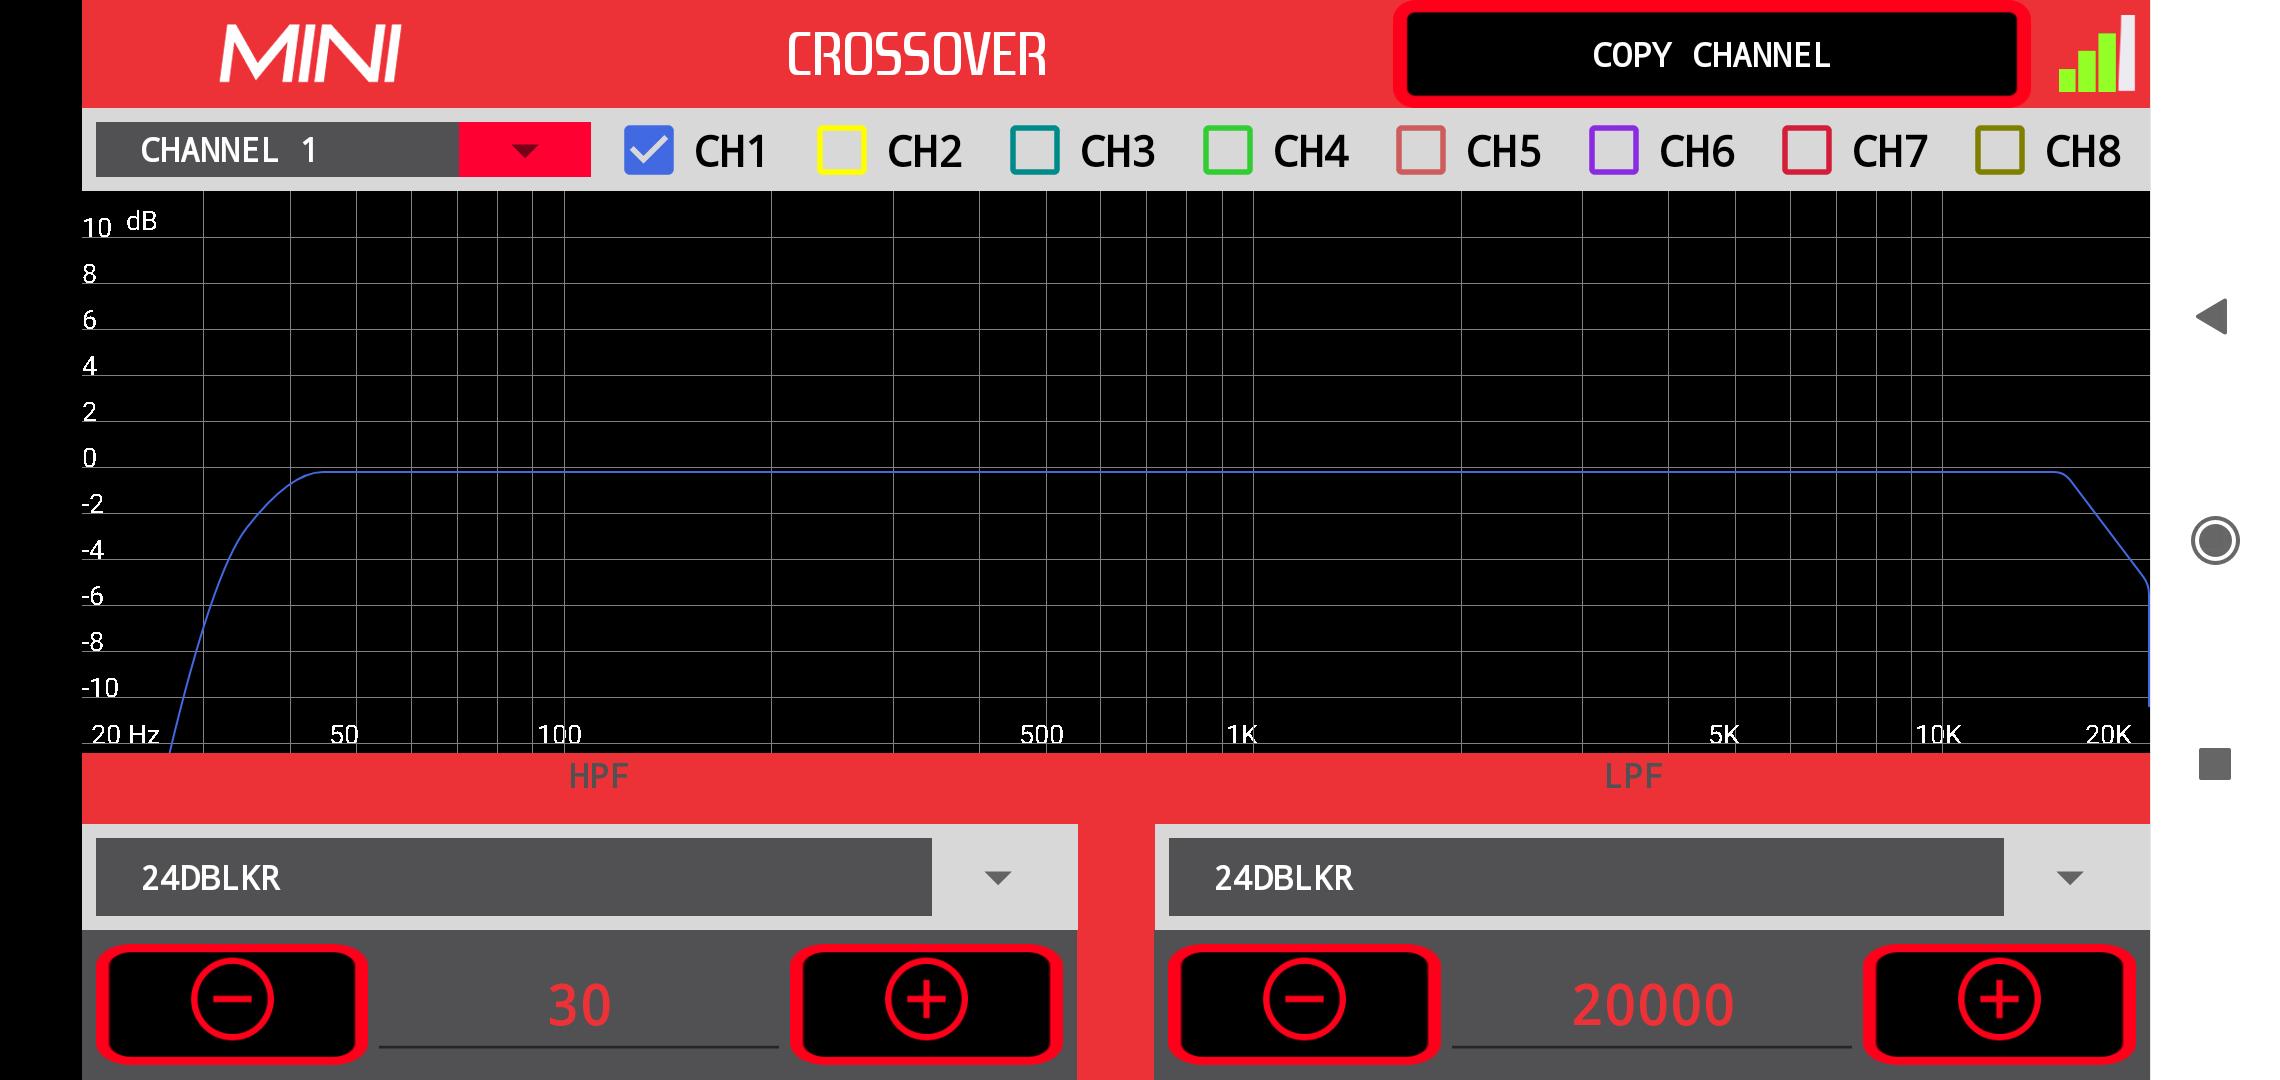The width and height of the screenshot is (2280, 1080).
Task: Tap the CH1 label text
Action: click(730, 152)
